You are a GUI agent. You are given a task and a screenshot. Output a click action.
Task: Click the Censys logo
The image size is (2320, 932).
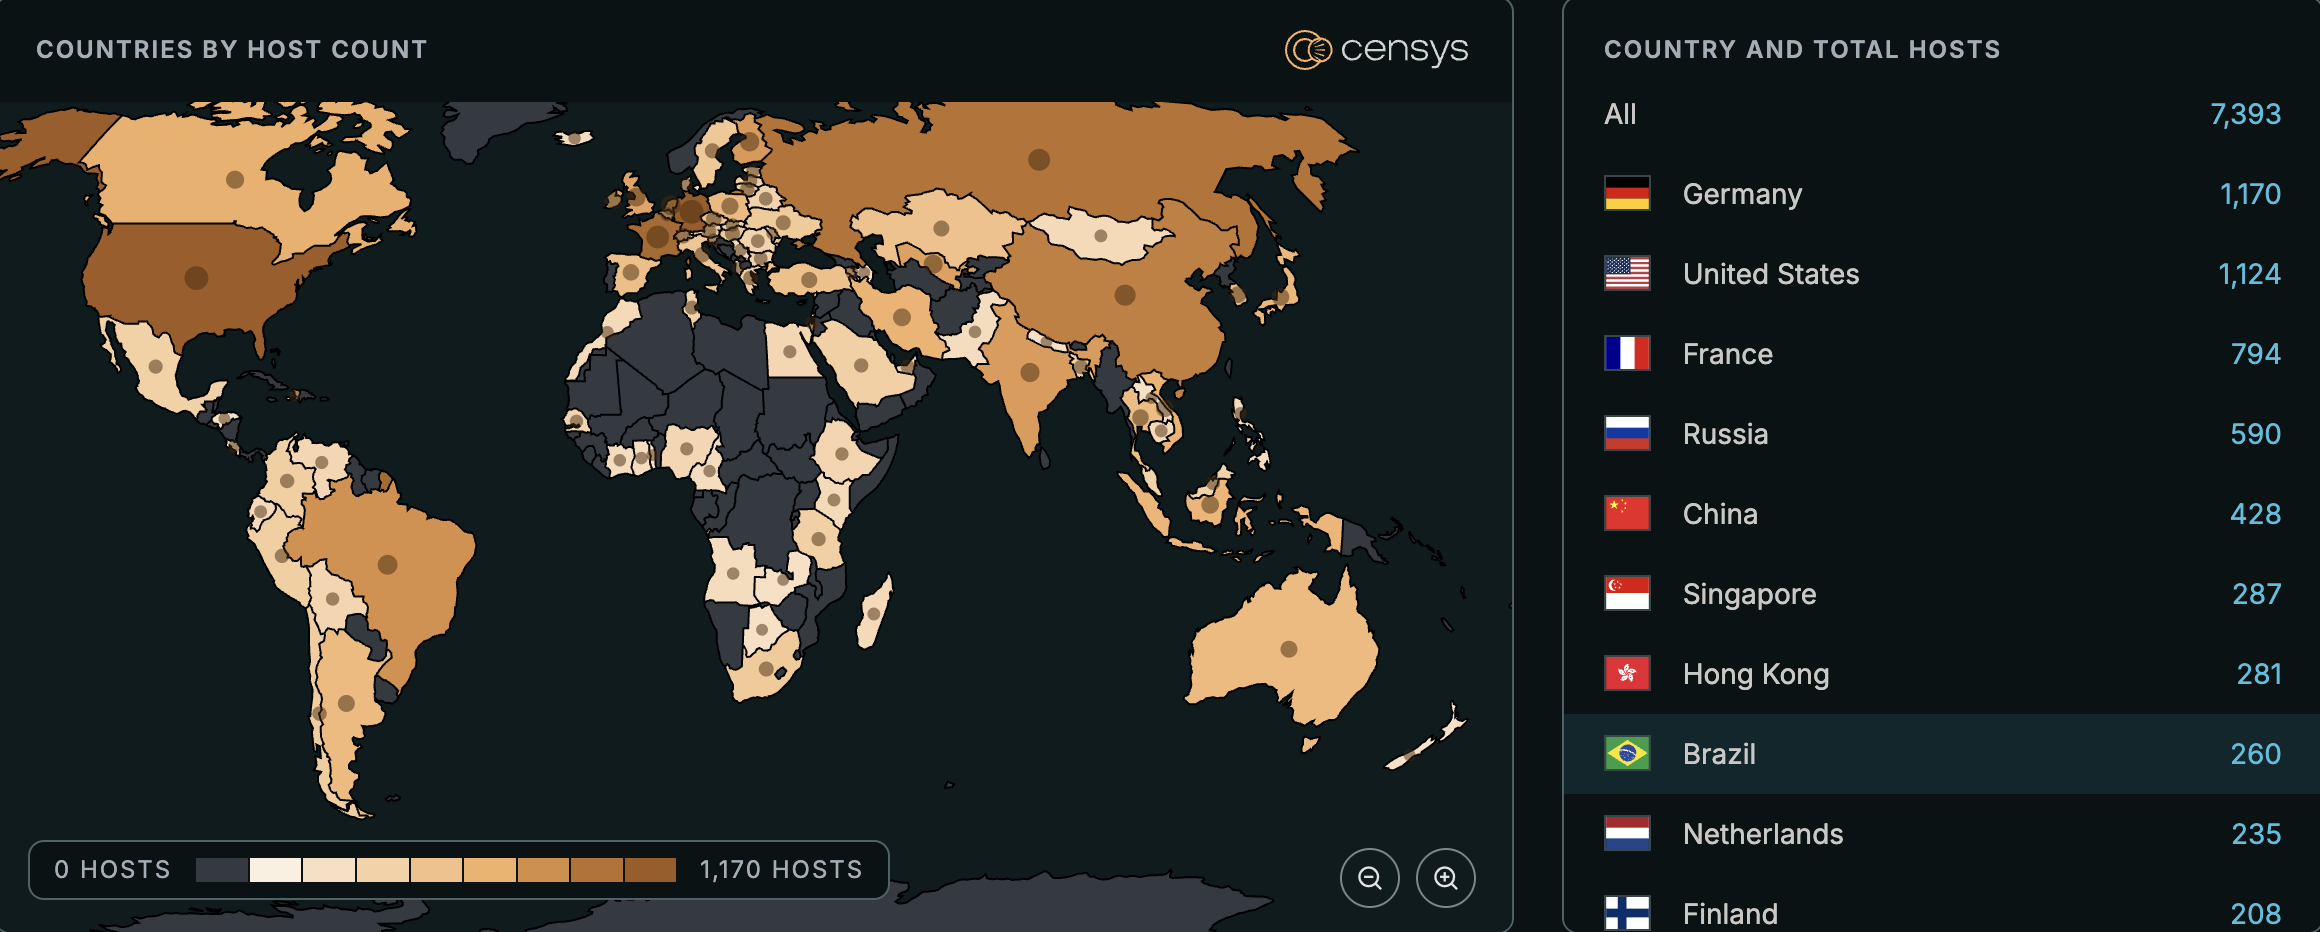click(x=1376, y=49)
